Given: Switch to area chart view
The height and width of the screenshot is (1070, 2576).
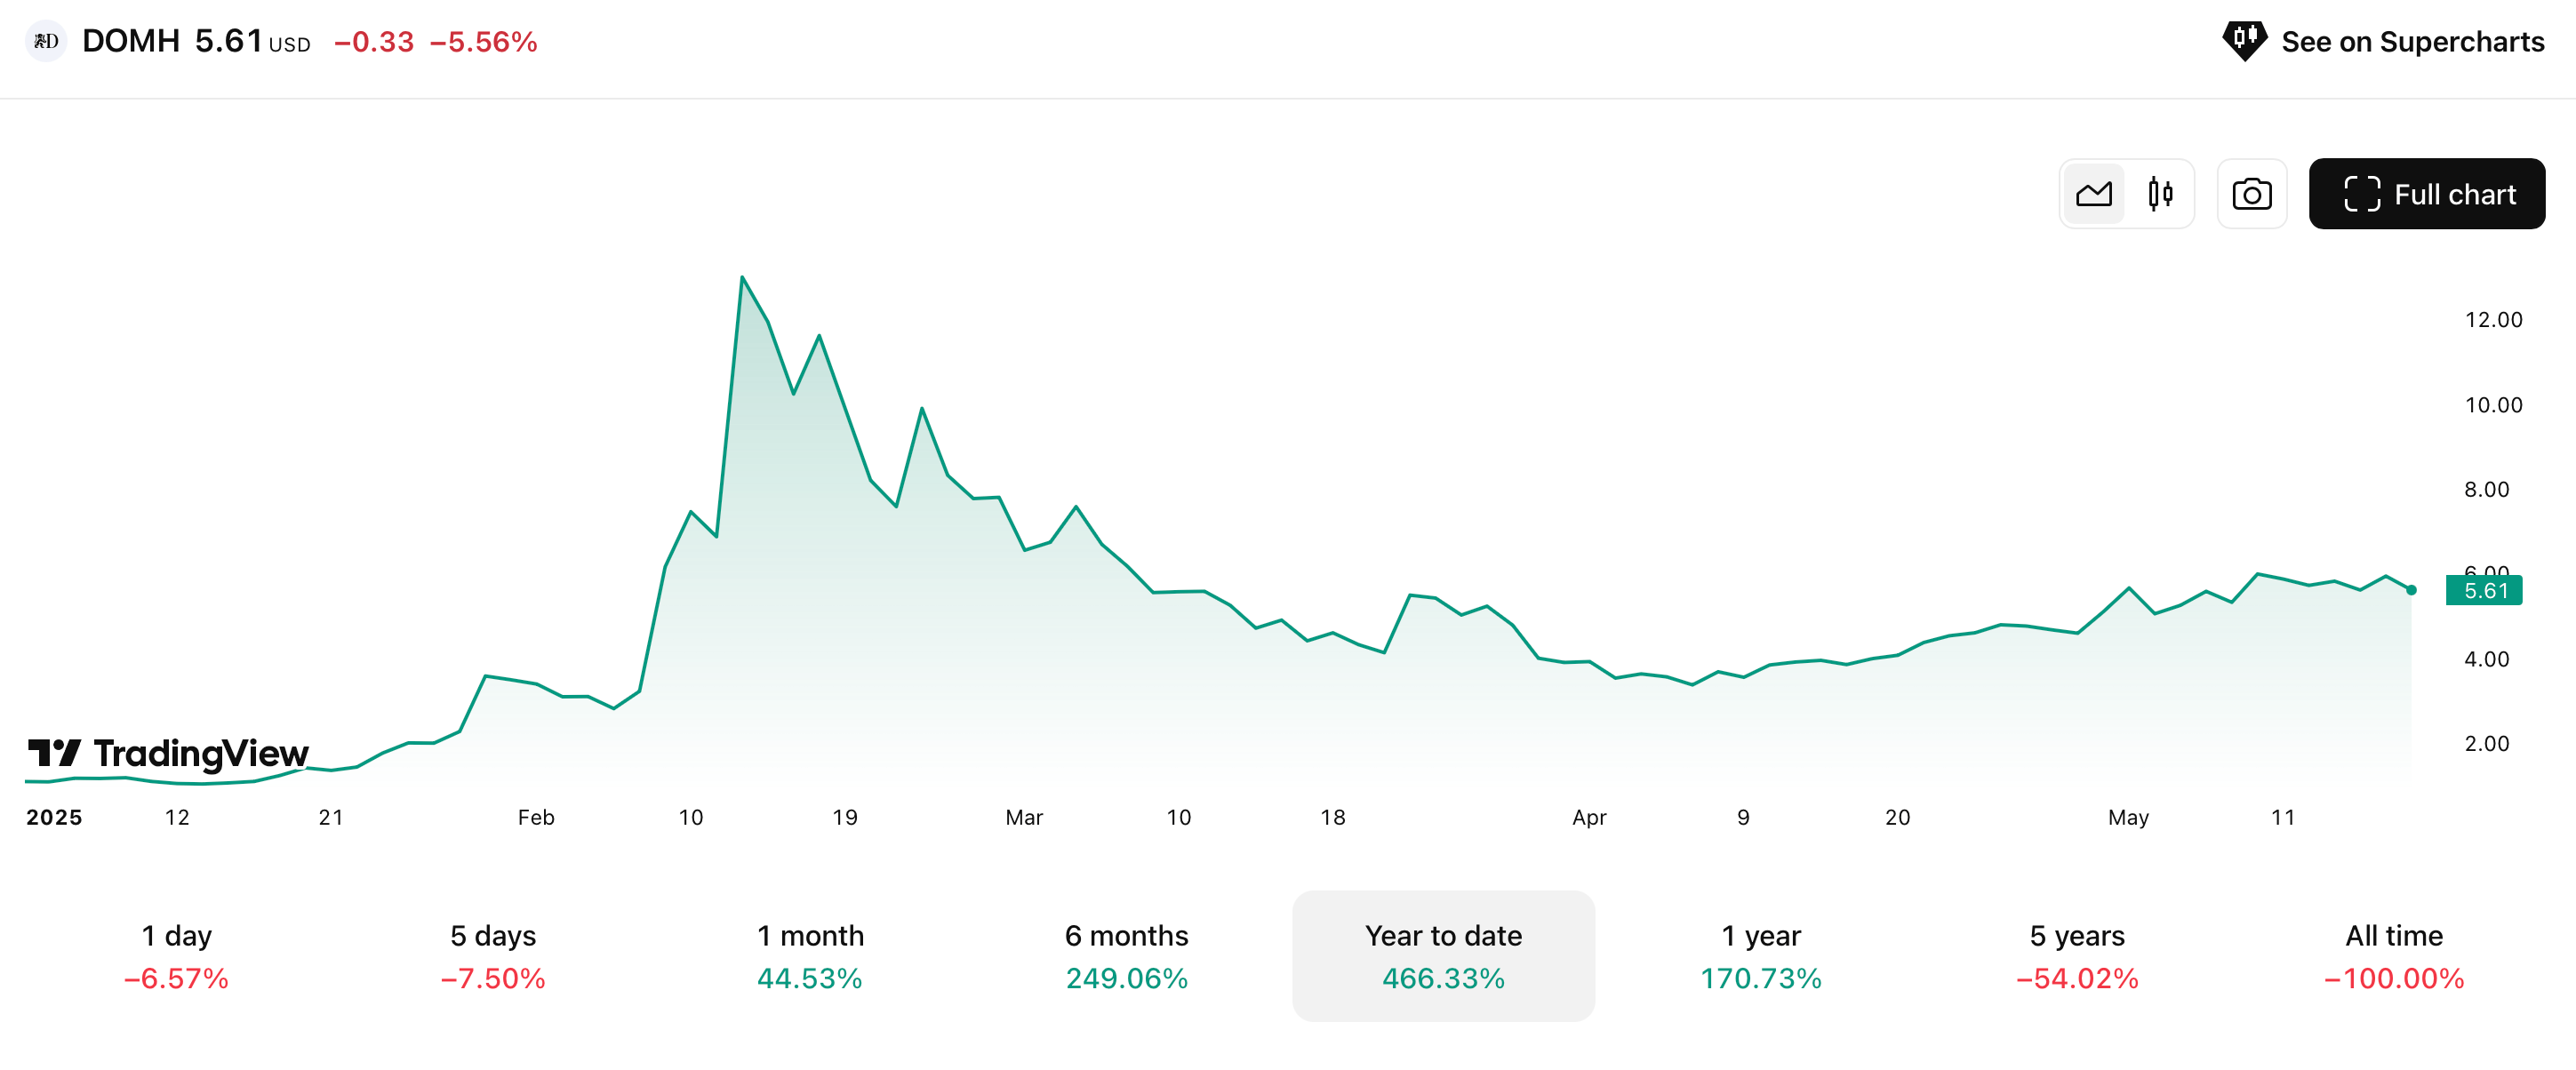Looking at the screenshot, I should coord(2093,194).
